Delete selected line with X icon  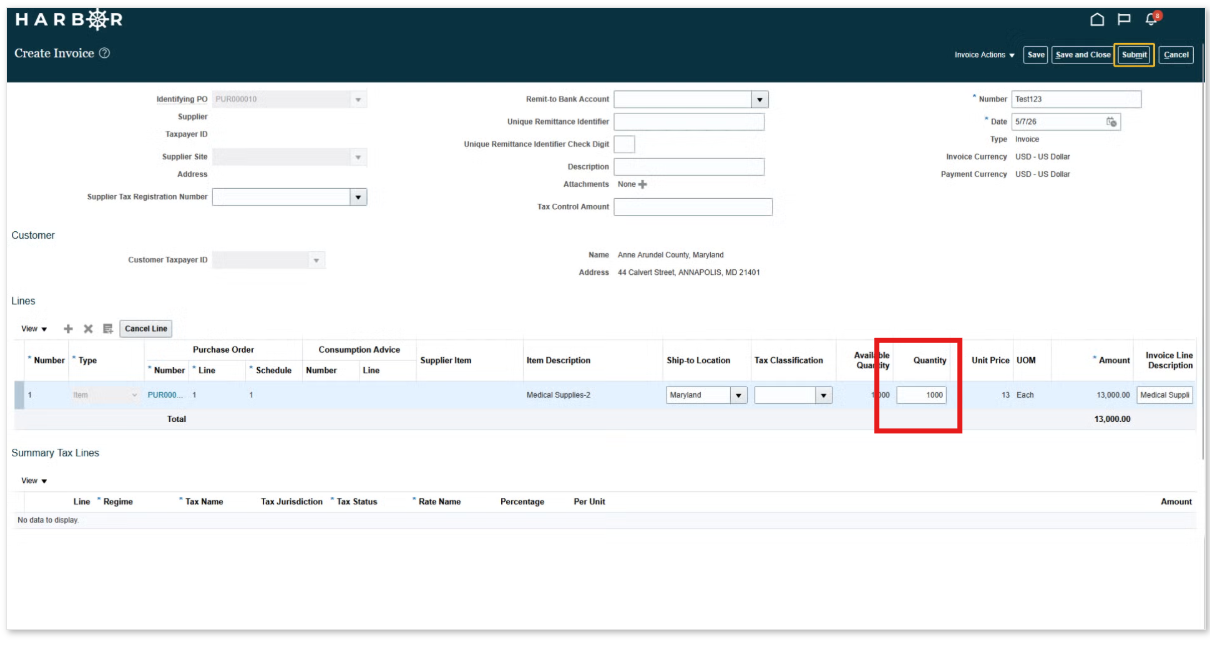coord(88,328)
